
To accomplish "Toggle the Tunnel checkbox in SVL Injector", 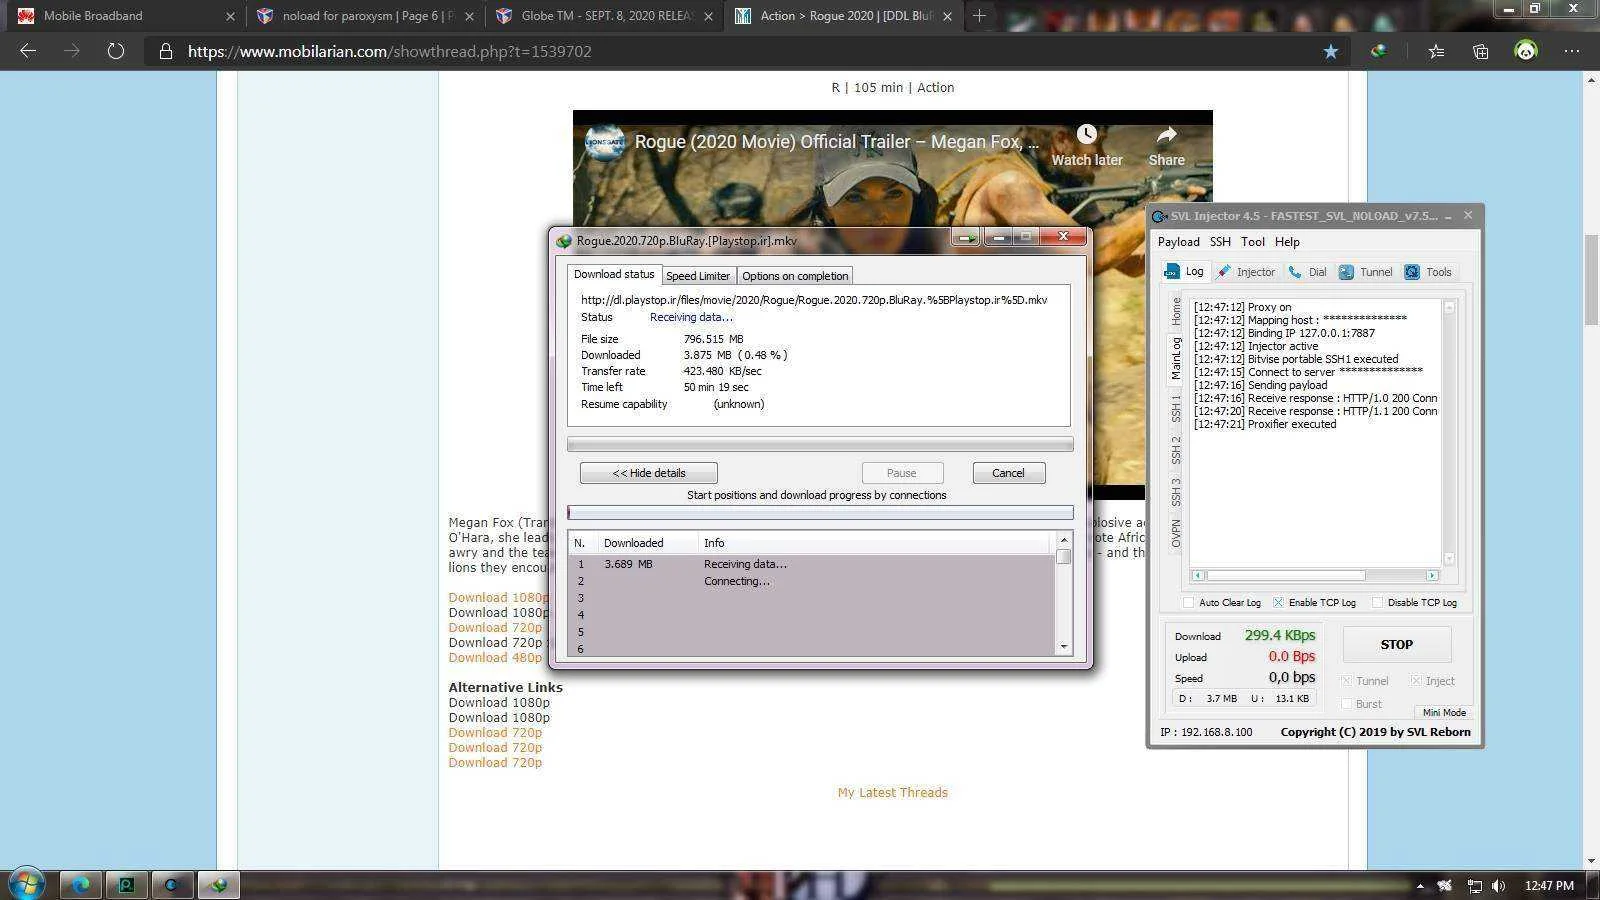I will coord(1346,681).
